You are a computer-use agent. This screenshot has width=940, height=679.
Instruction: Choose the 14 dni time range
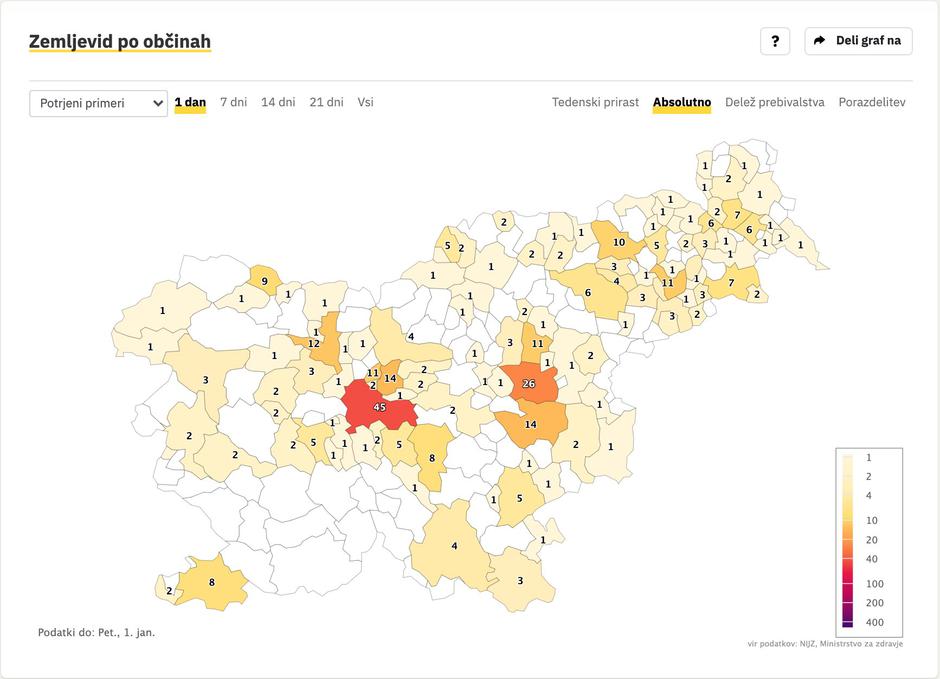[278, 102]
